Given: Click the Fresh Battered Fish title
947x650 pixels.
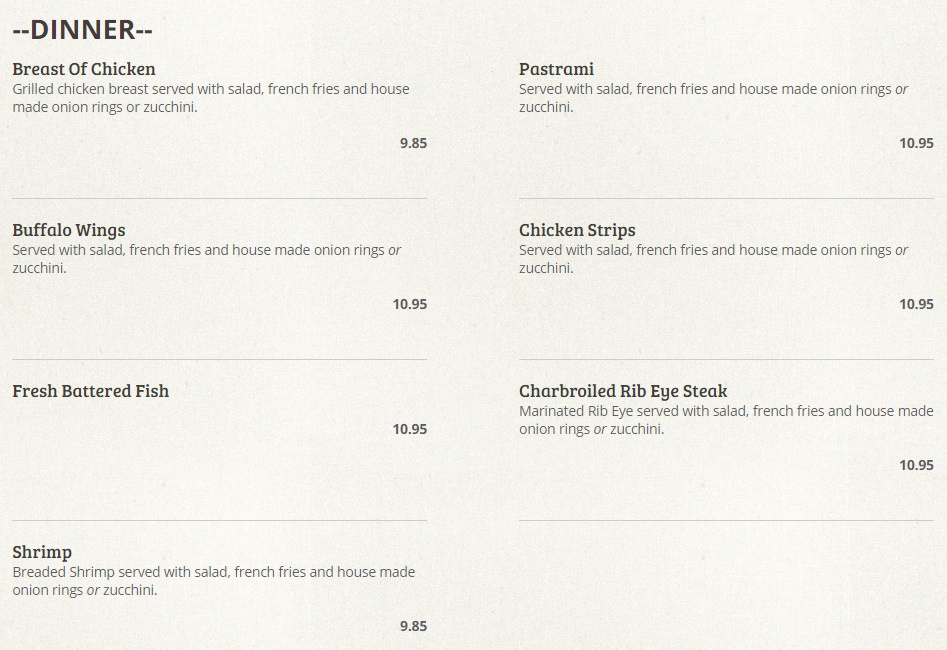Looking at the screenshot, I should click(91, 391).
